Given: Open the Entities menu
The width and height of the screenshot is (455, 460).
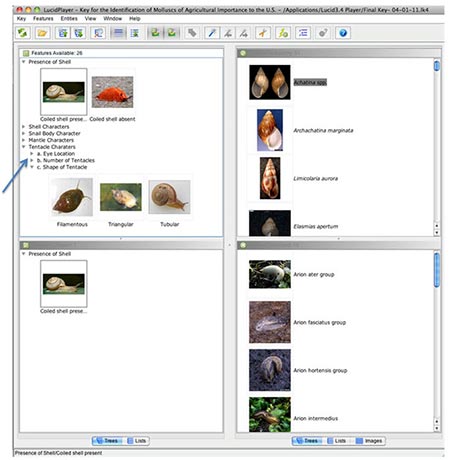Looking at the screenshot, I should point(69,19).
